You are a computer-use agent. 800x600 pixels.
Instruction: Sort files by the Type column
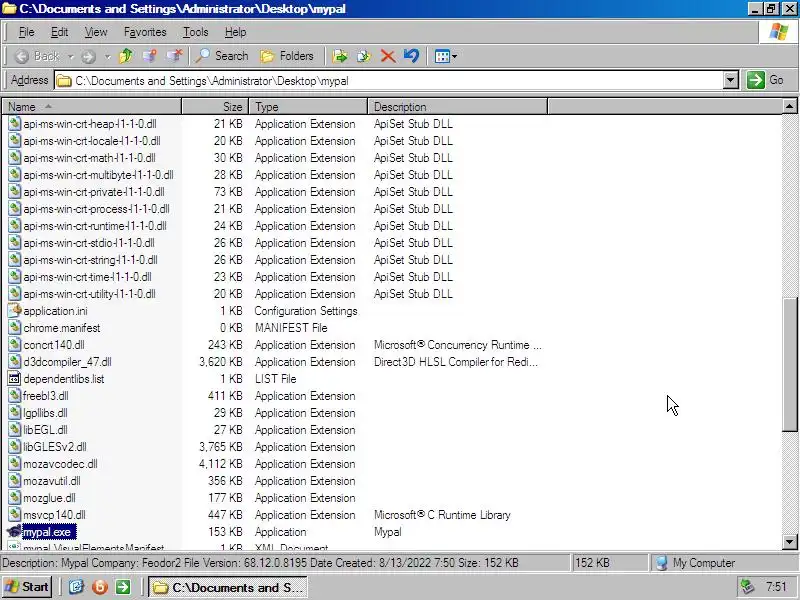[x=308, y=107]
